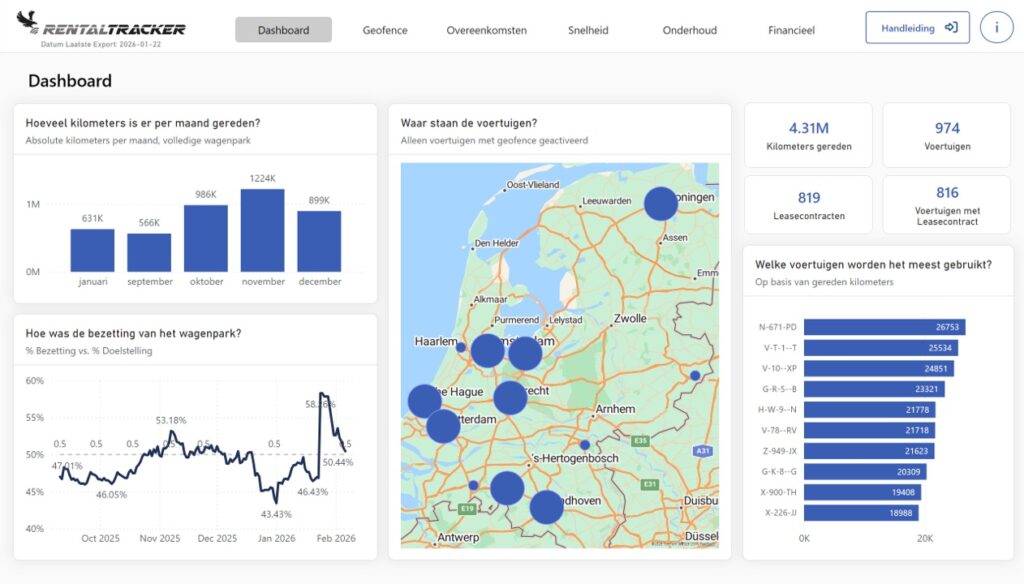The height and width of the screenshot is (584, 1024).
Task: Click the small map marker near Haarlem
Action: click(460, 348)
